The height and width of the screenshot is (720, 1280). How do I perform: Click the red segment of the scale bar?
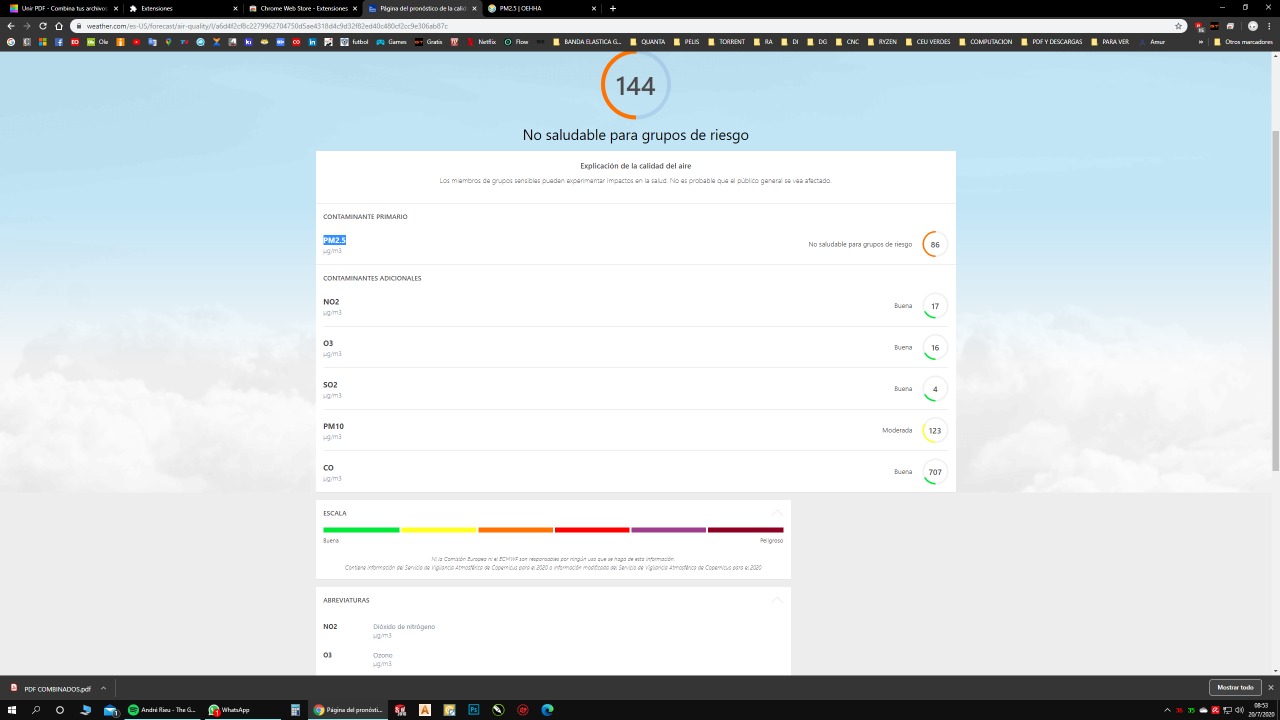592,530
